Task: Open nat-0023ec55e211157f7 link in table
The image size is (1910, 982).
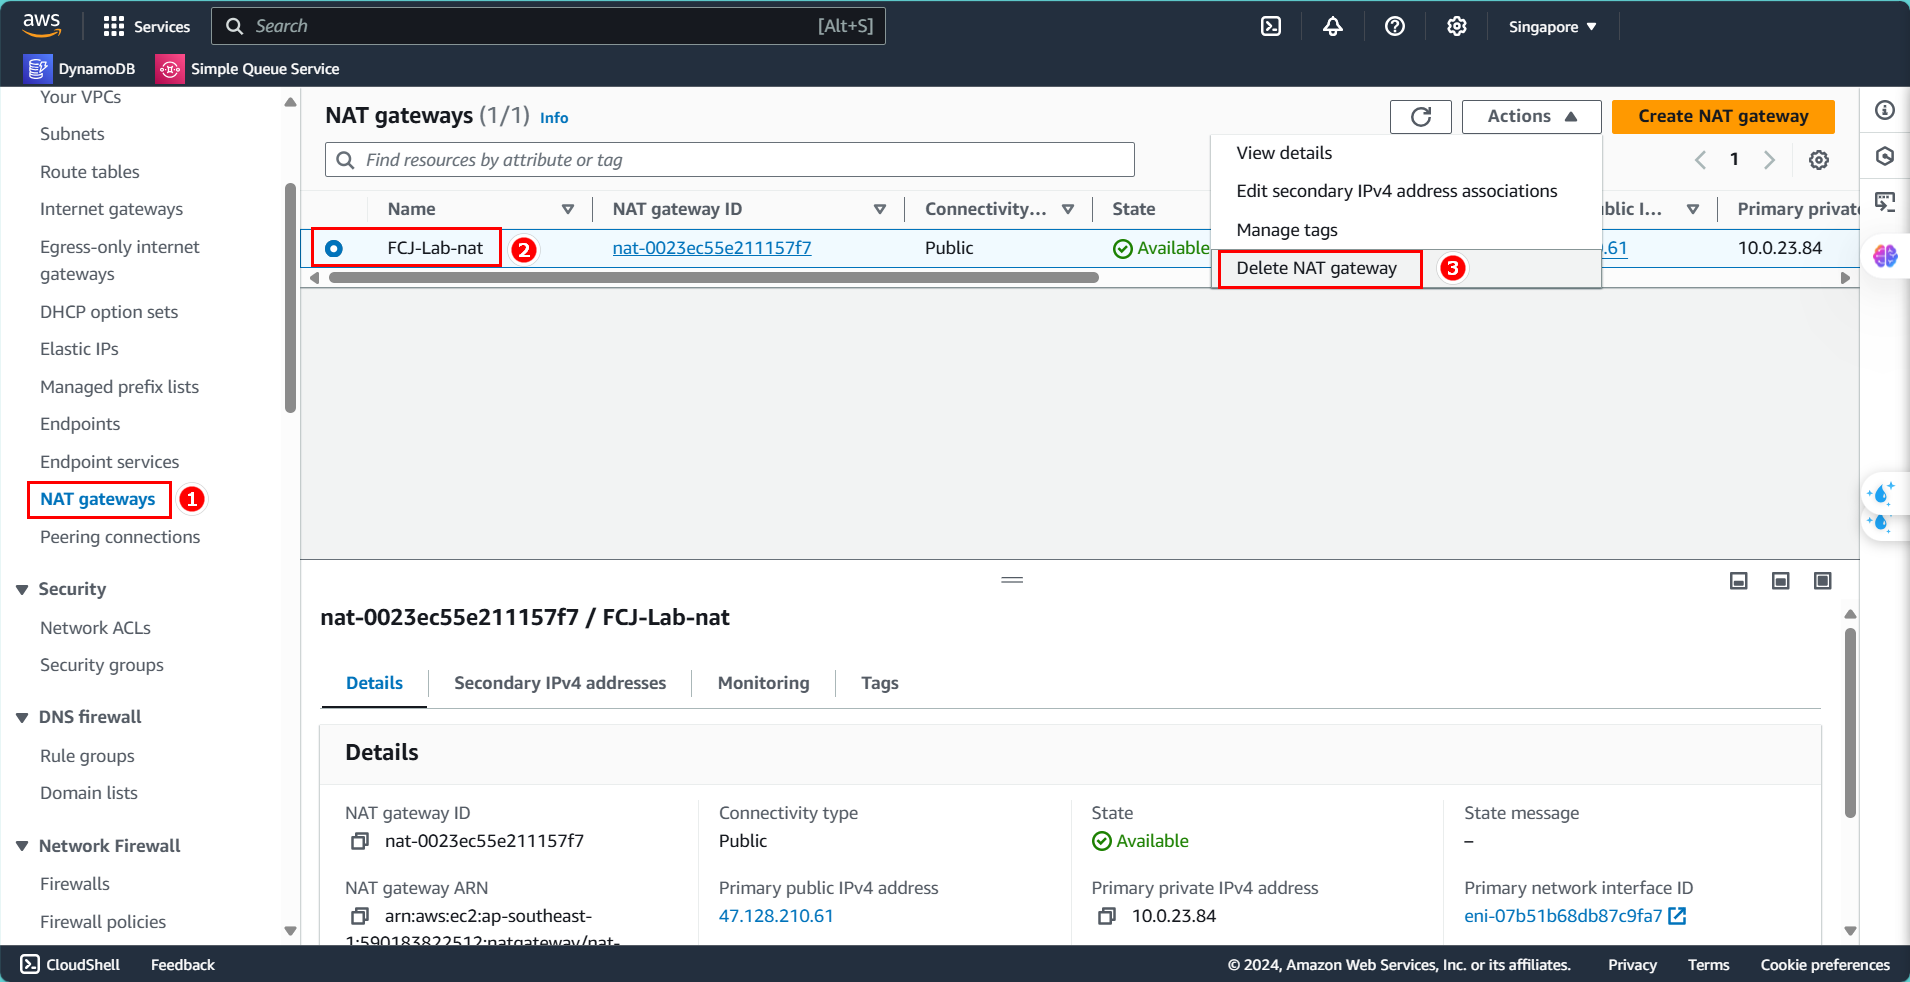Action: [x=712, y=248]
